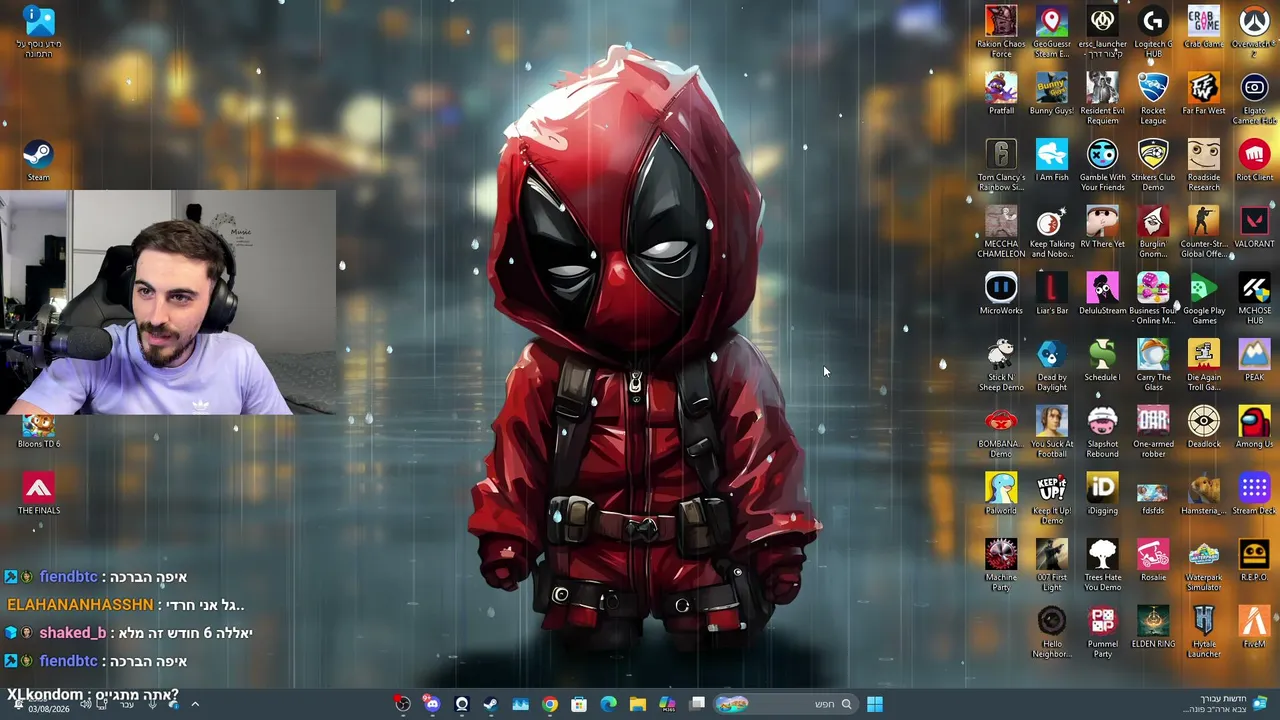Open the Steam desktop shortcut
Image resolution: width=1280 pixels, height=720 pixels.
click(38, 160)
